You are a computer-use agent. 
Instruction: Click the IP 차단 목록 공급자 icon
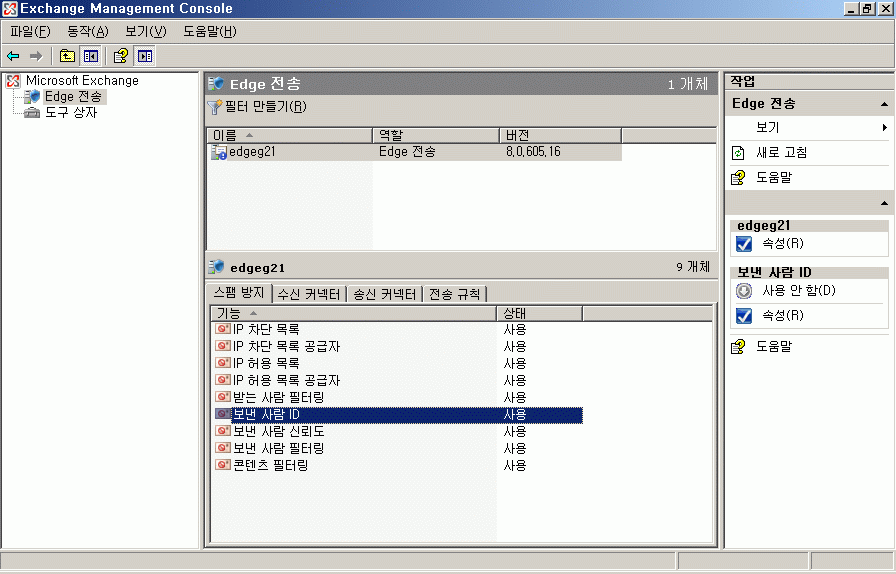[x=222, y=346]
